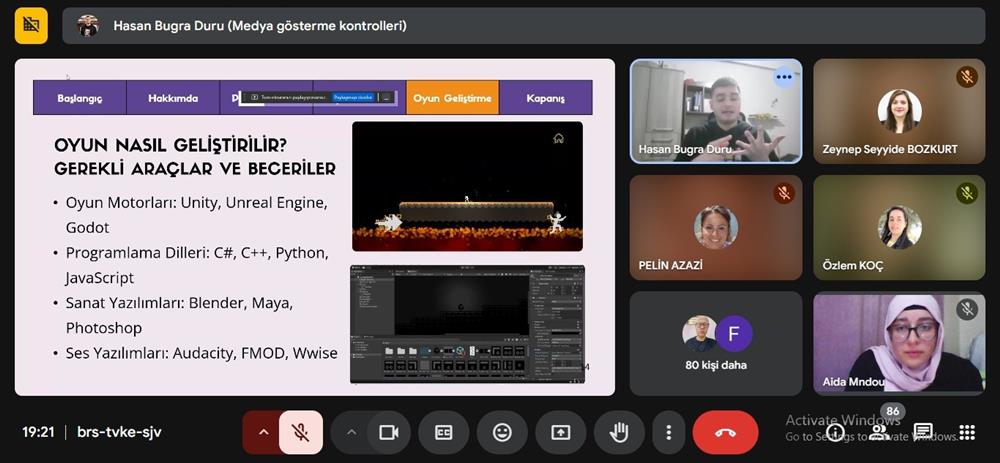The image size is (1000, 463).
Task: Select the Oyun Geliştirme slide tab
Action: pos(452,98)
